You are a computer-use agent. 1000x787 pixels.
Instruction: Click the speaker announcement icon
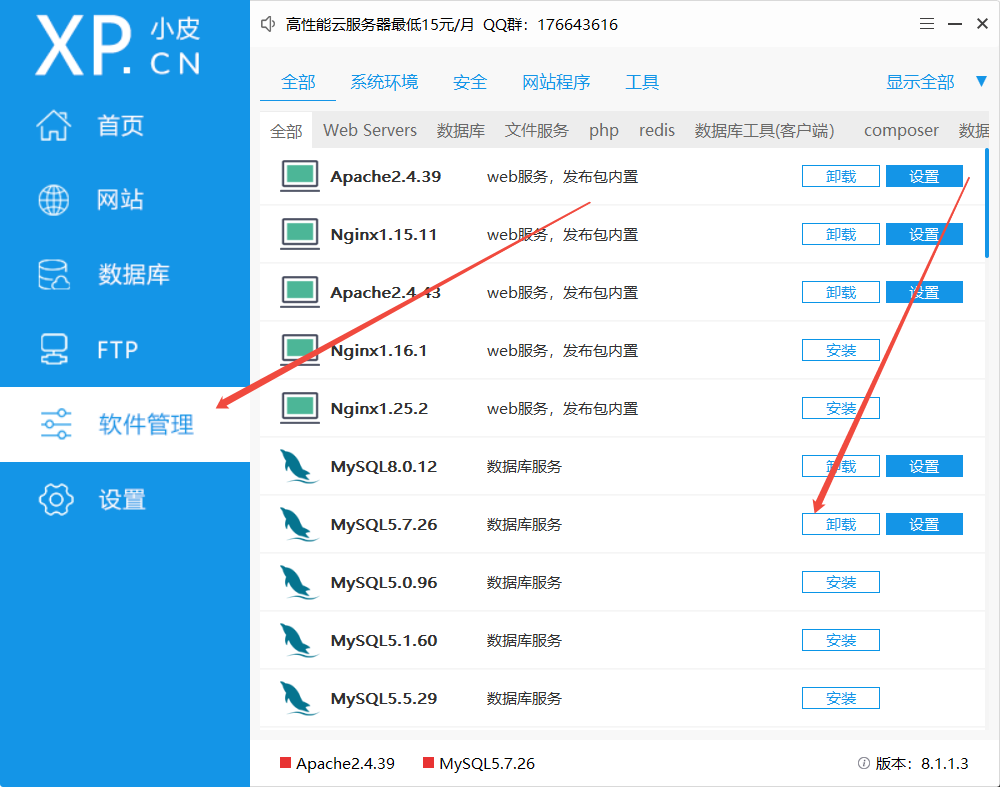(x=268, y=25)
